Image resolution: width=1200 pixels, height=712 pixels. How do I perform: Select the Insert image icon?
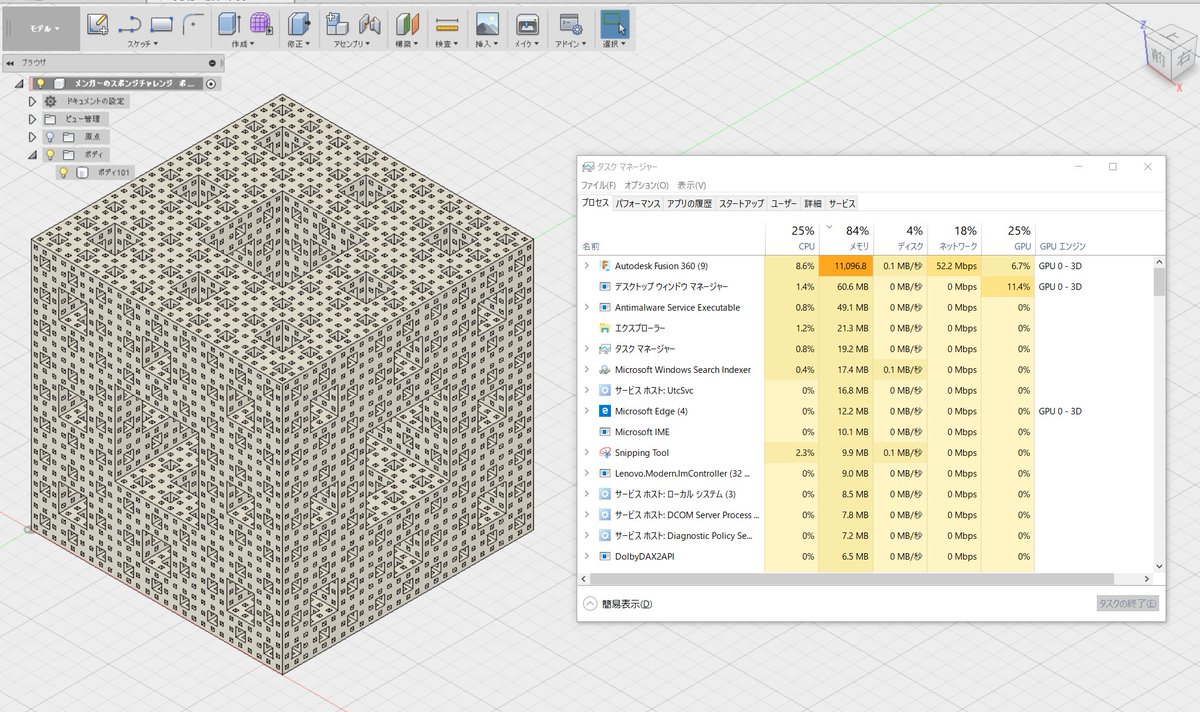click(x=487, y=24)
